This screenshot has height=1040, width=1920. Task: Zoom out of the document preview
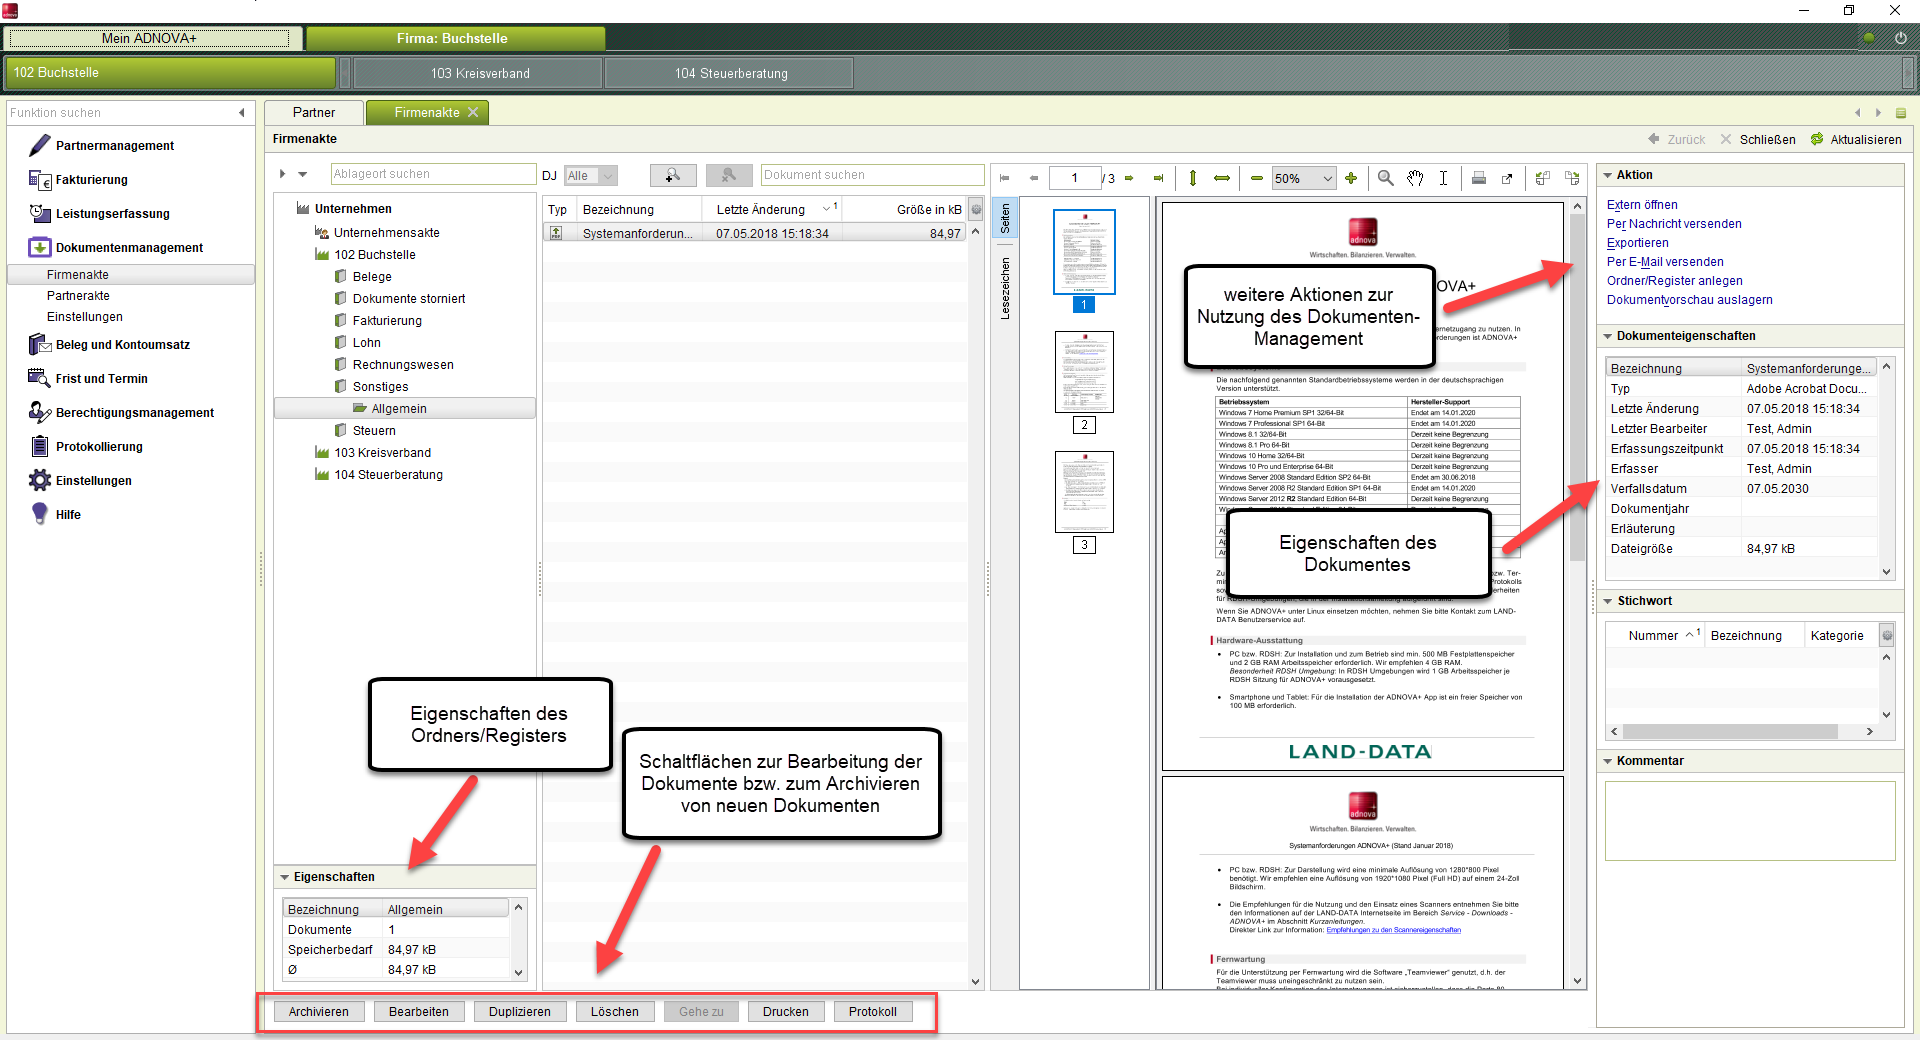(1256, 178)
